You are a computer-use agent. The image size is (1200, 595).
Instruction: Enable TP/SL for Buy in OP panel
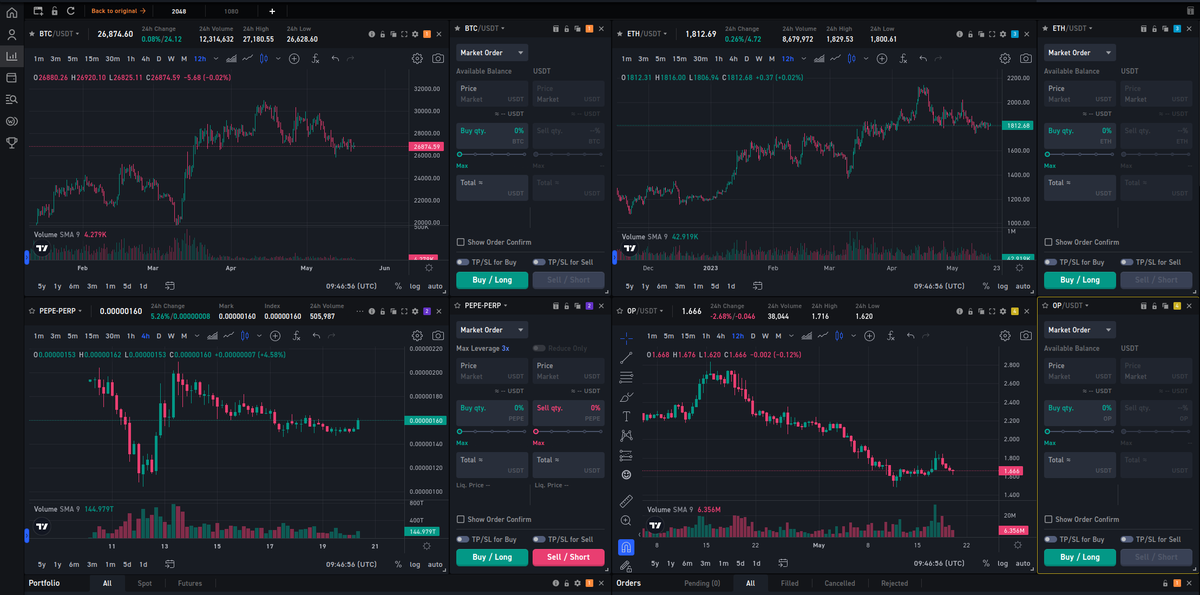[x=1051, y=539]
